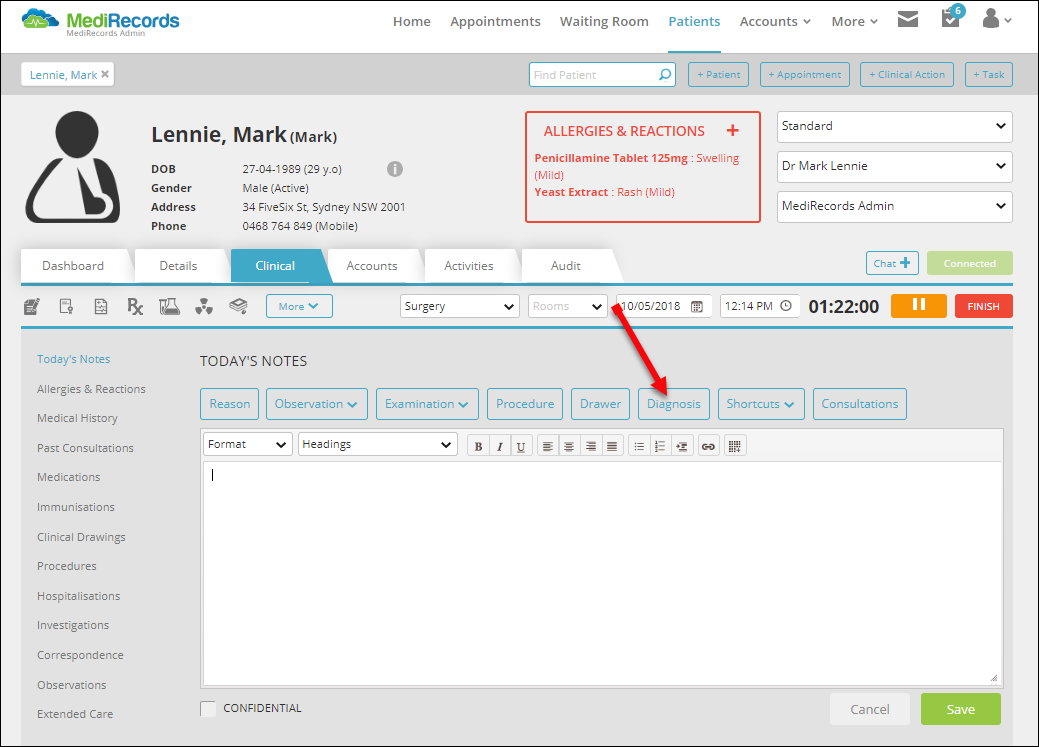This screenshot has width=1039, height=747.
Task: Open the Format dropdown
Action: [x=248, y=444]
